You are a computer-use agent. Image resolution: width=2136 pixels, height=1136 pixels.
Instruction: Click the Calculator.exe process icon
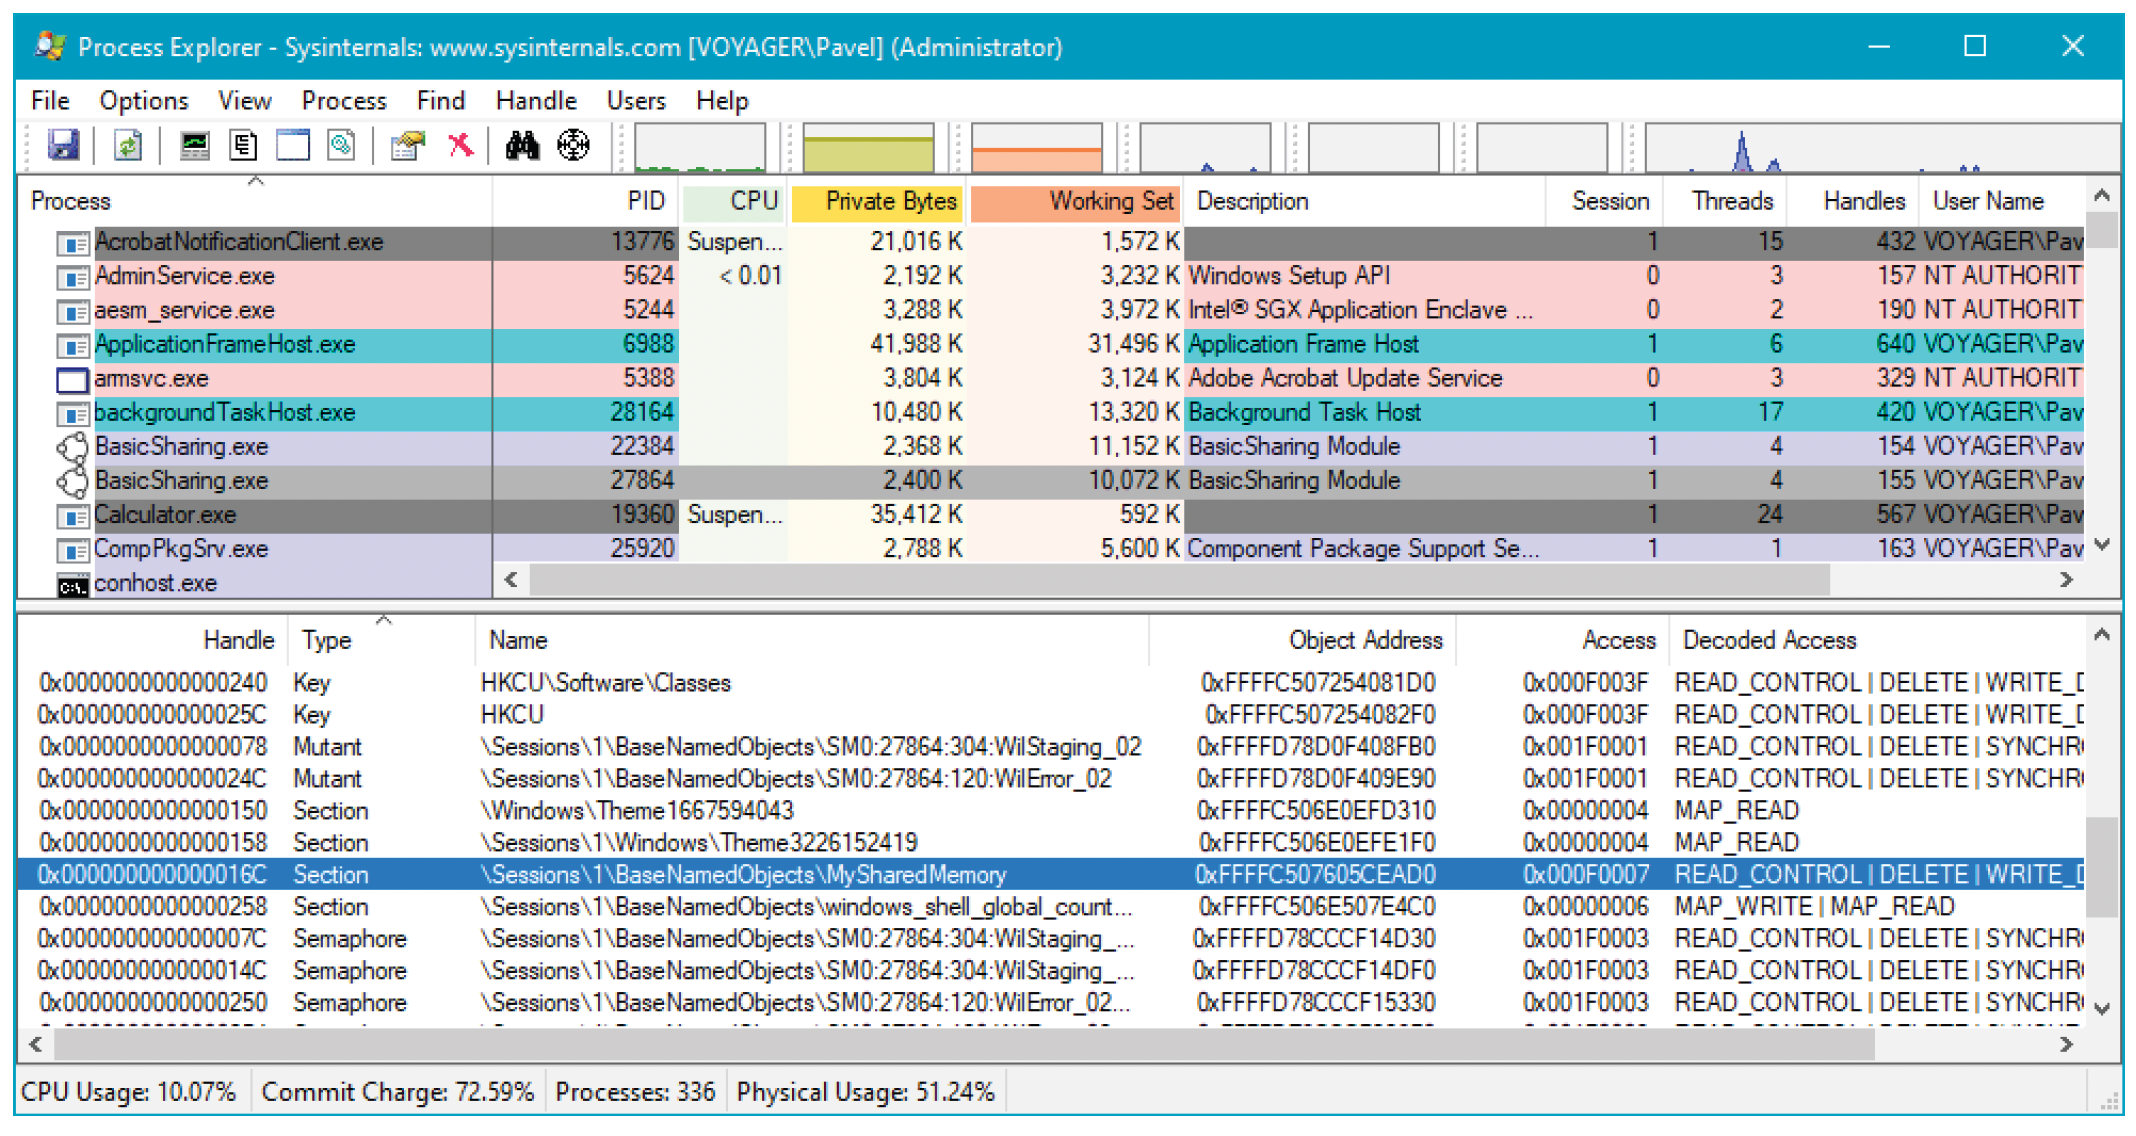(72, 516)
